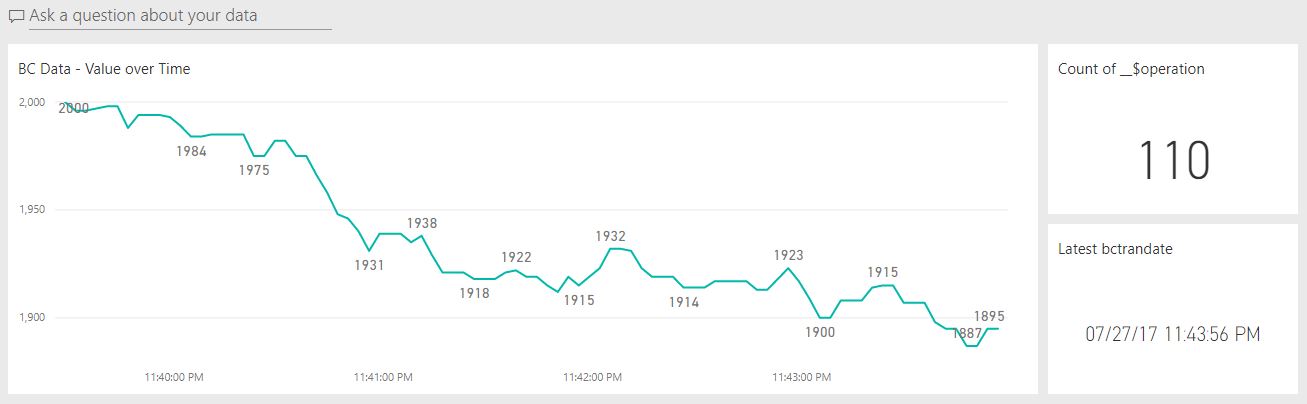Select the 1938 peak data label

[421, 223]
